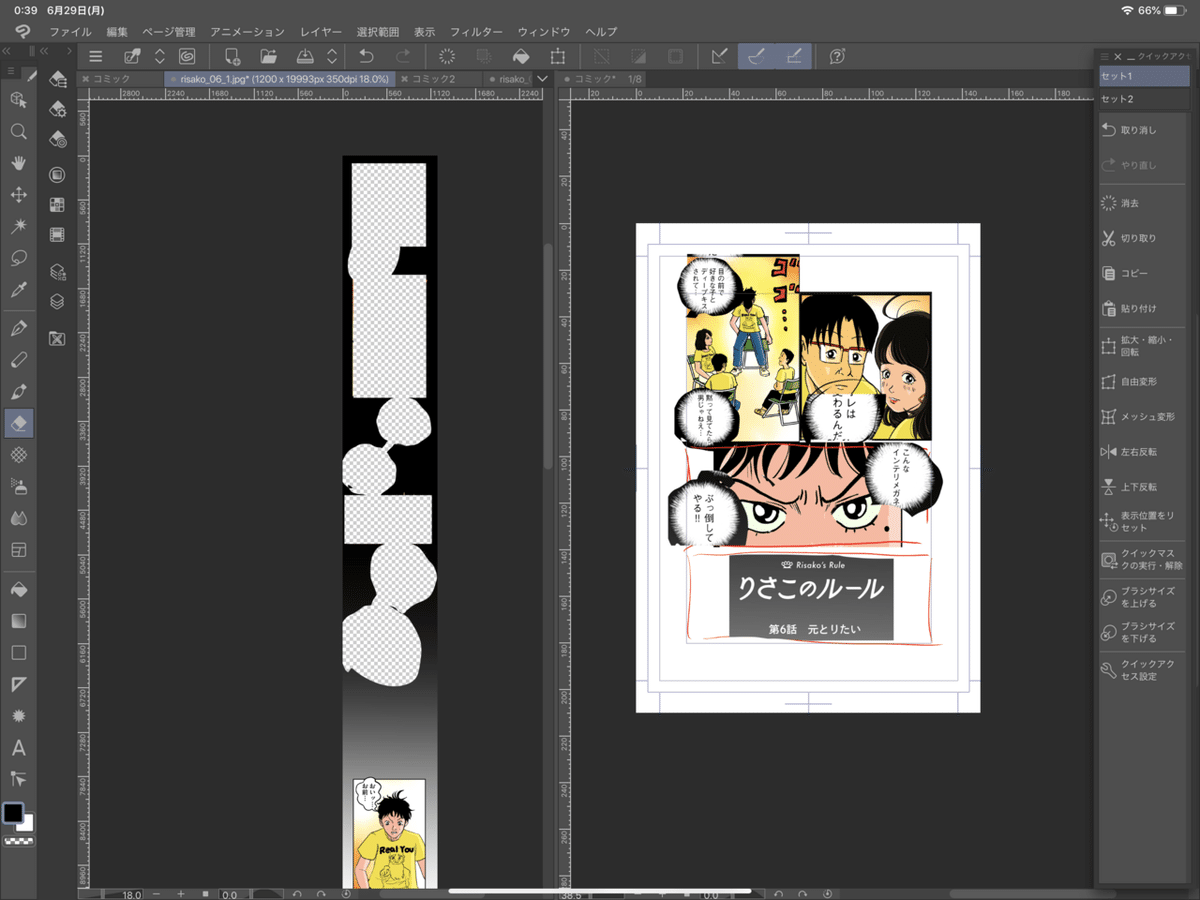This screenshot has width=1200, height=900.
Task: Open the Quick Access palette menu icon
Action: (1104, 57)
